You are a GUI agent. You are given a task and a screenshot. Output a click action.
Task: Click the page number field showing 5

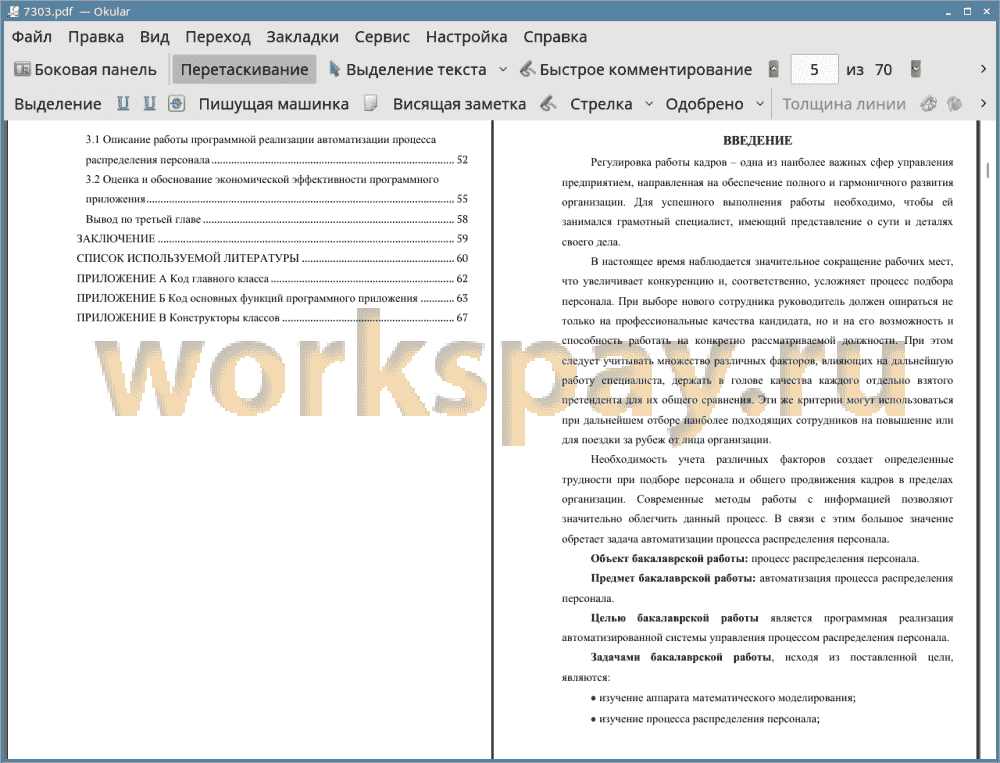(x=814, y=70)
